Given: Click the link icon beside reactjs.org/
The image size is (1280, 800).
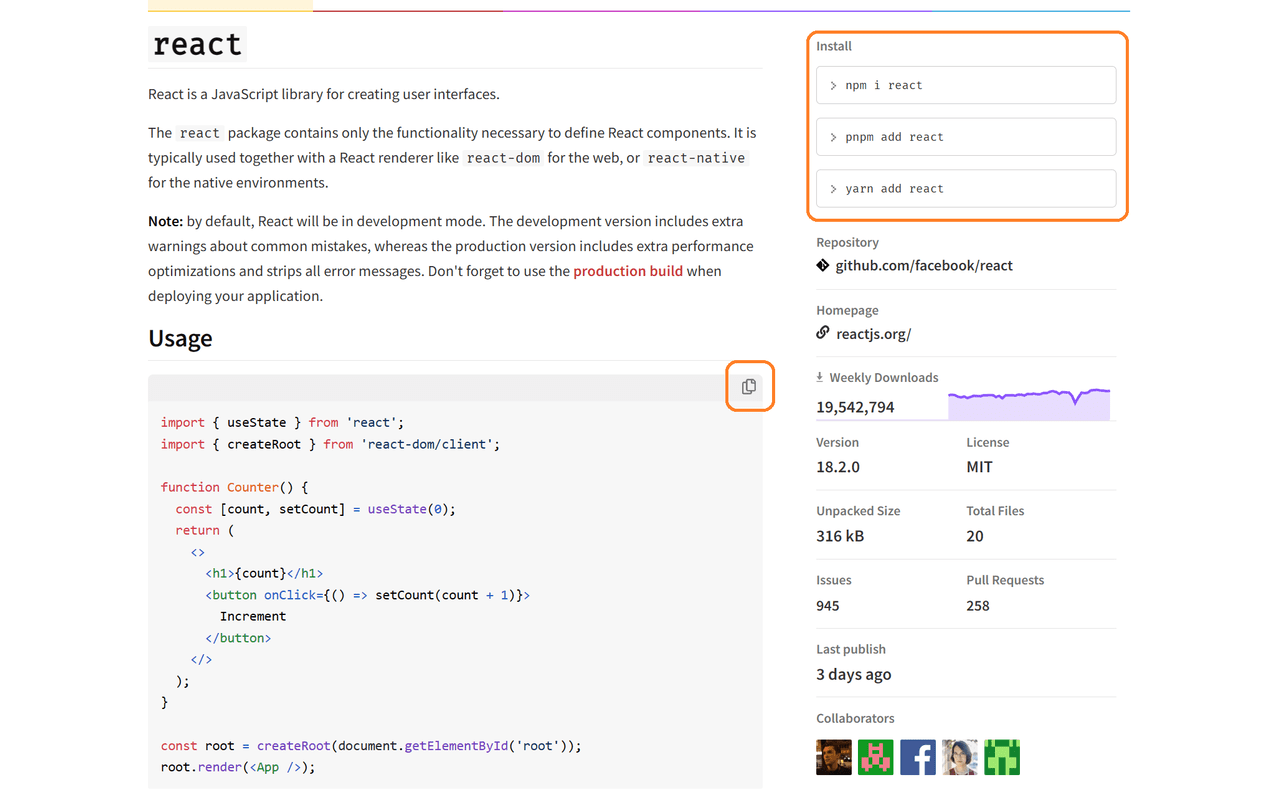Looking at the screenshot, I should point(823,332).
